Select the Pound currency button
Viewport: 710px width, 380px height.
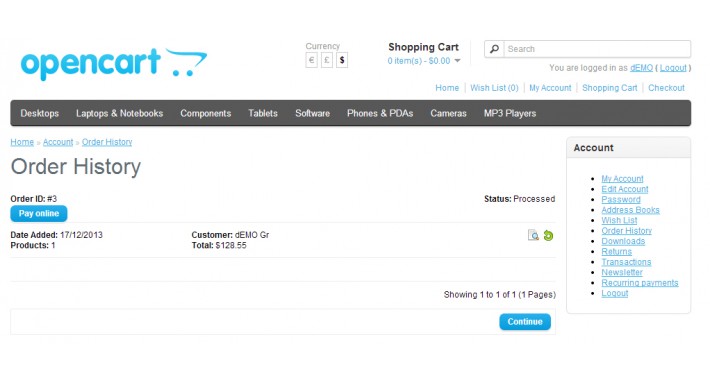(x=327, y=60)
